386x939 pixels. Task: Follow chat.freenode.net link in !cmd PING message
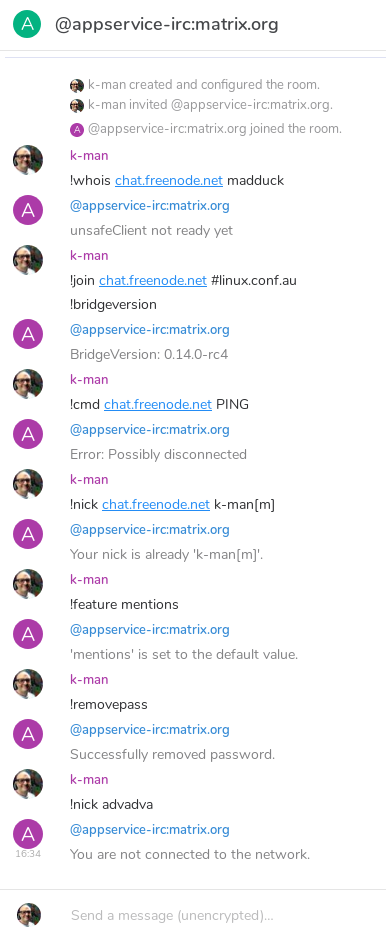pos(158,404)
